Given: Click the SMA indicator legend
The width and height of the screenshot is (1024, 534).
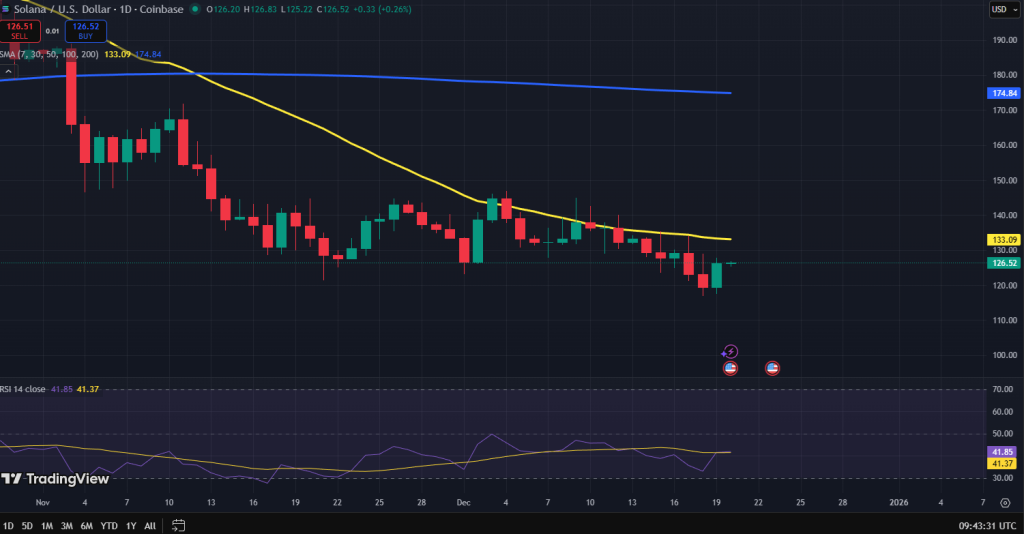Looking at the screenshot, I should [x=50, y=54].
